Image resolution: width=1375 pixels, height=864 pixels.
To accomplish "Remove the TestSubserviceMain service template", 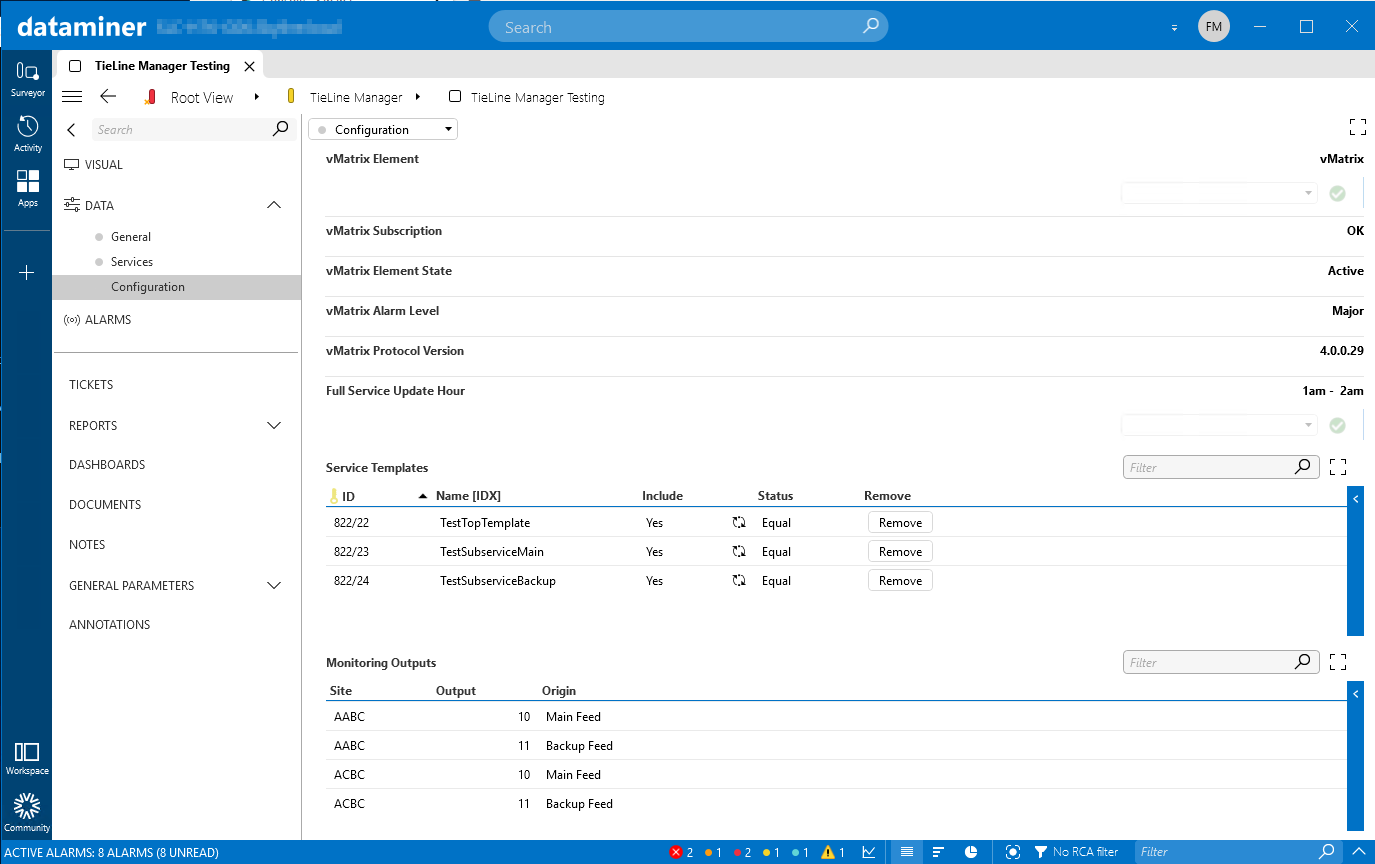I will pyautogui.click(x=900, y=552).
